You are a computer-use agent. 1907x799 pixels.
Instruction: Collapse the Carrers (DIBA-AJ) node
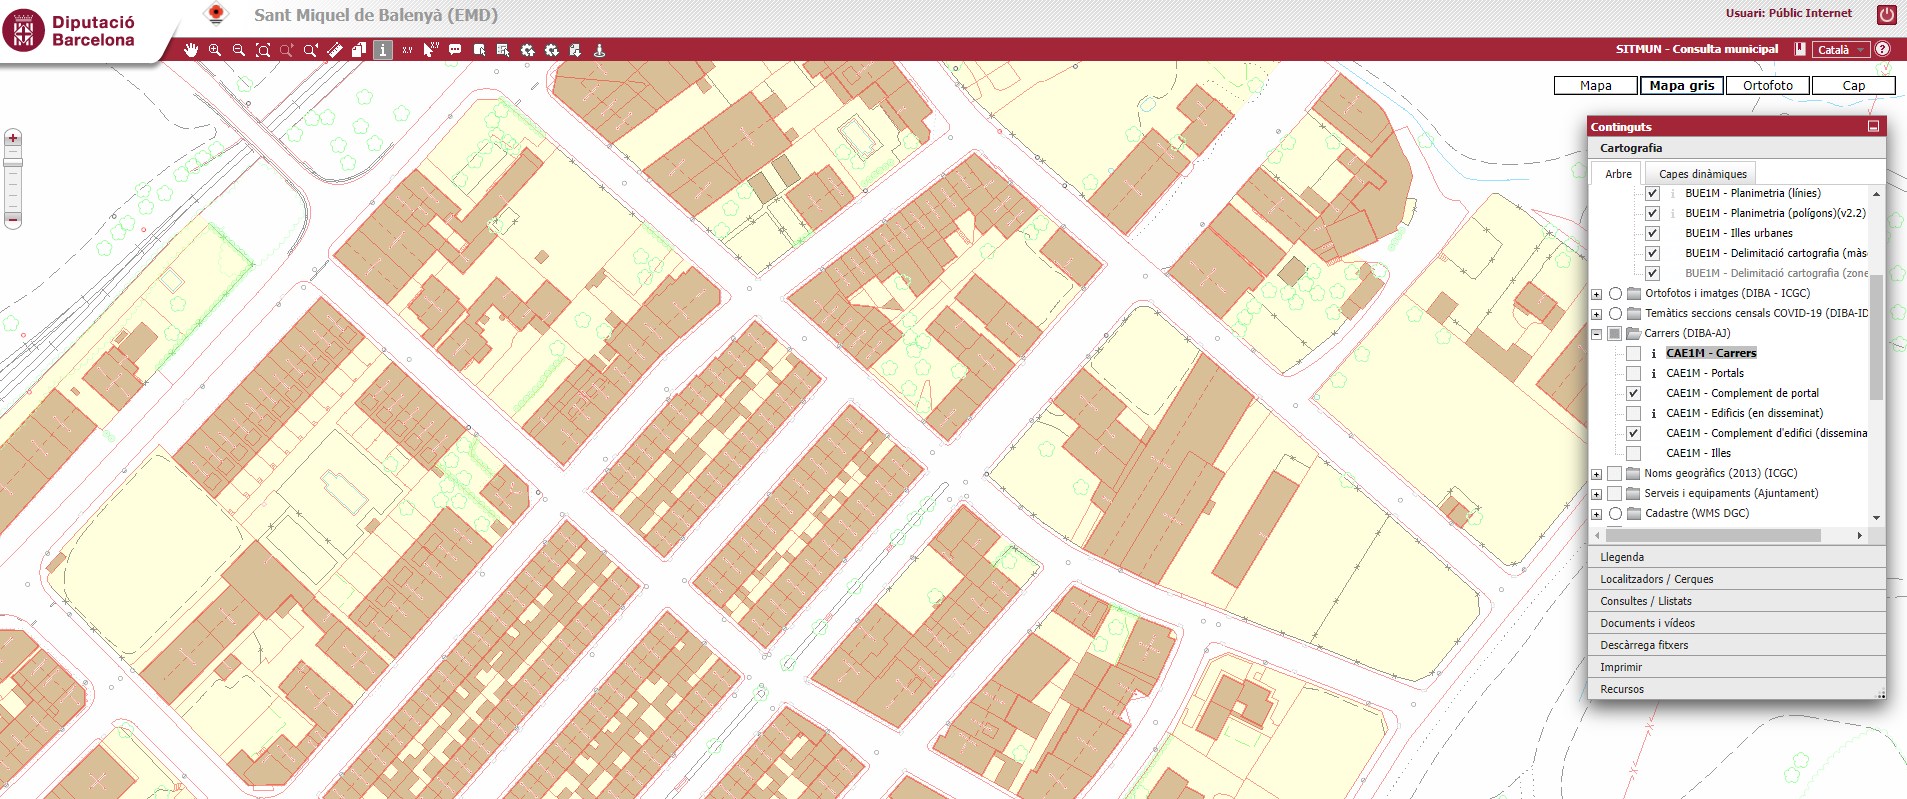tap(1597, 334)
